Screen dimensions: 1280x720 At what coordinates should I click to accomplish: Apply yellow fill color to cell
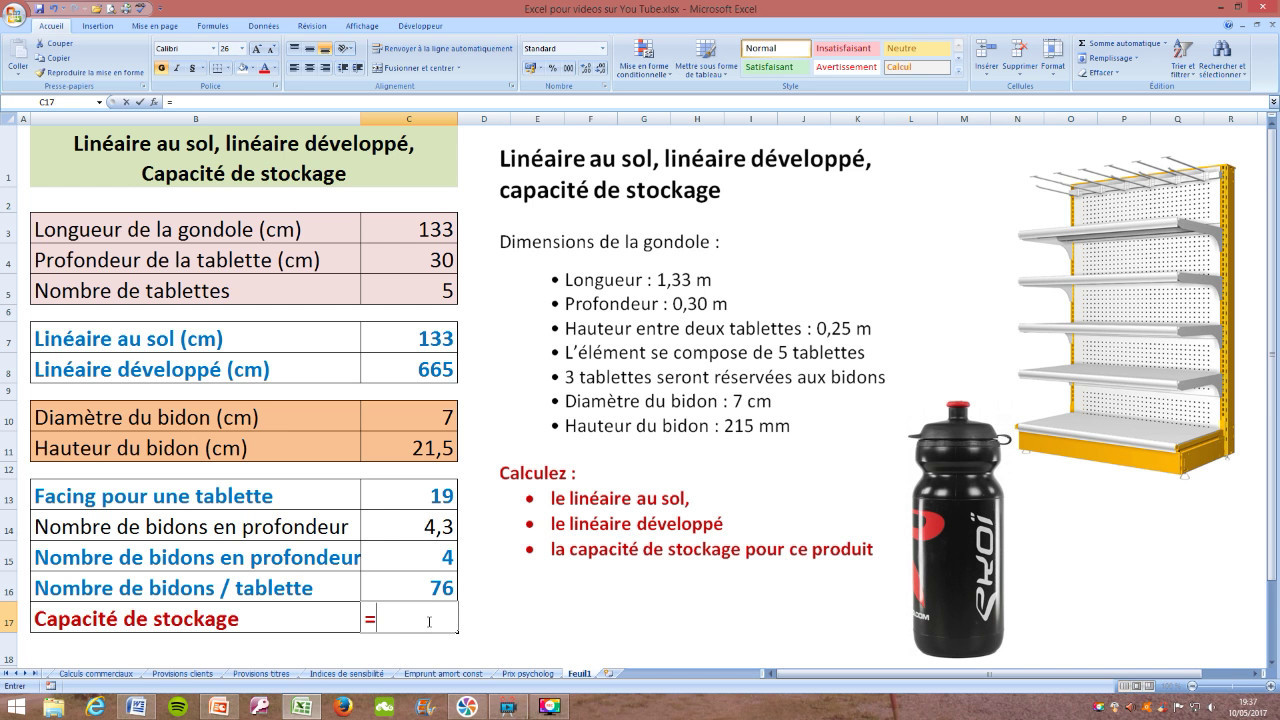[x=242, y=68]
